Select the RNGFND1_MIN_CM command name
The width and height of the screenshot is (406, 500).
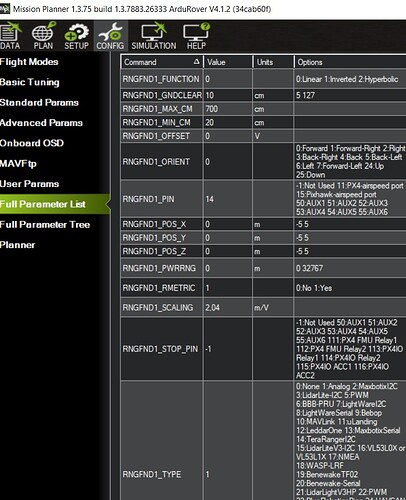[x=156, y=122]
